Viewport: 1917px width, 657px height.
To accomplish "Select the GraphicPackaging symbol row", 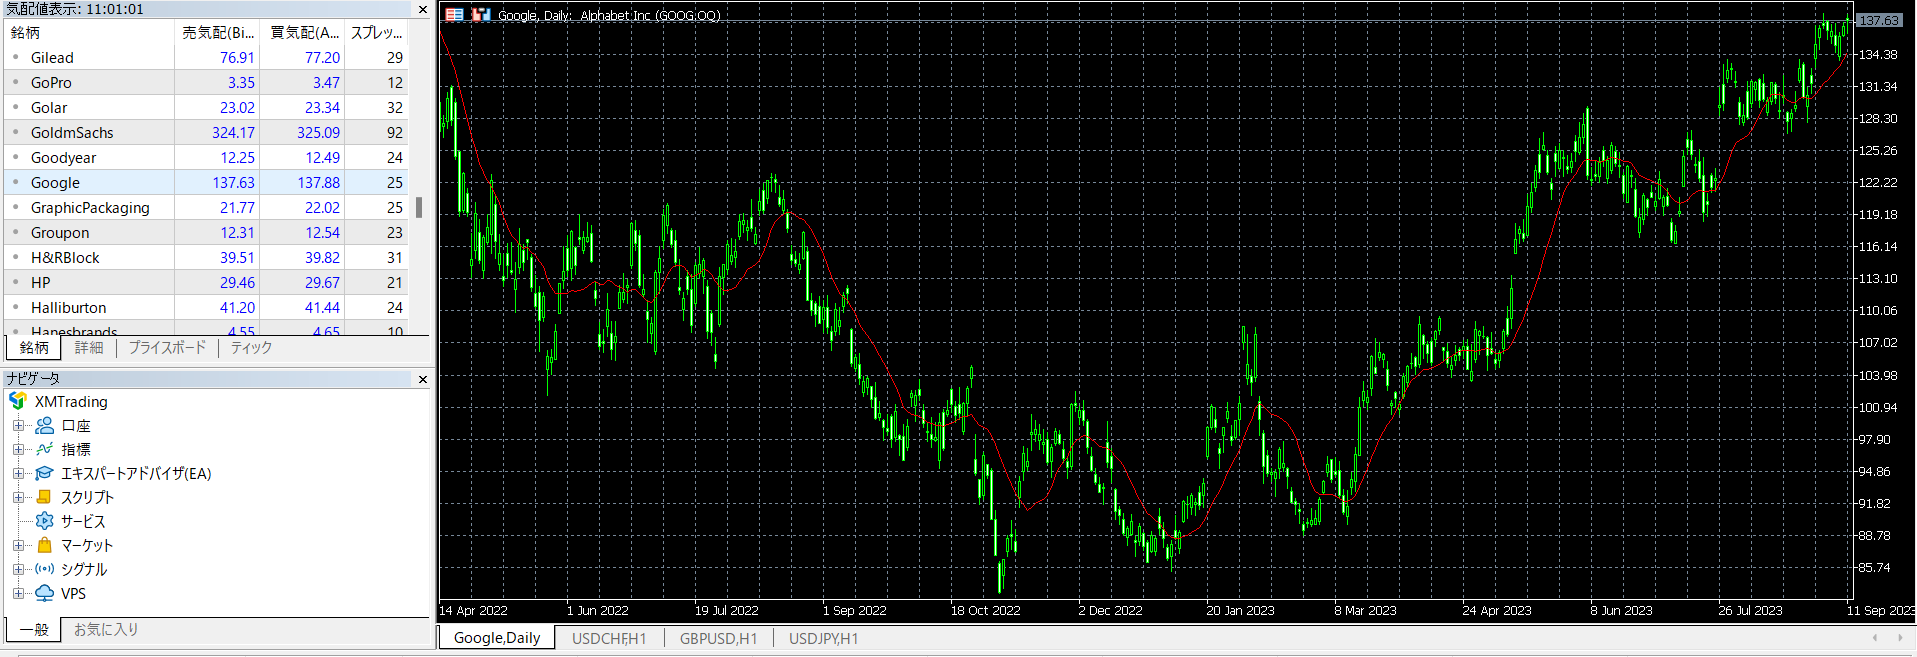I will (x=207, y=208).
